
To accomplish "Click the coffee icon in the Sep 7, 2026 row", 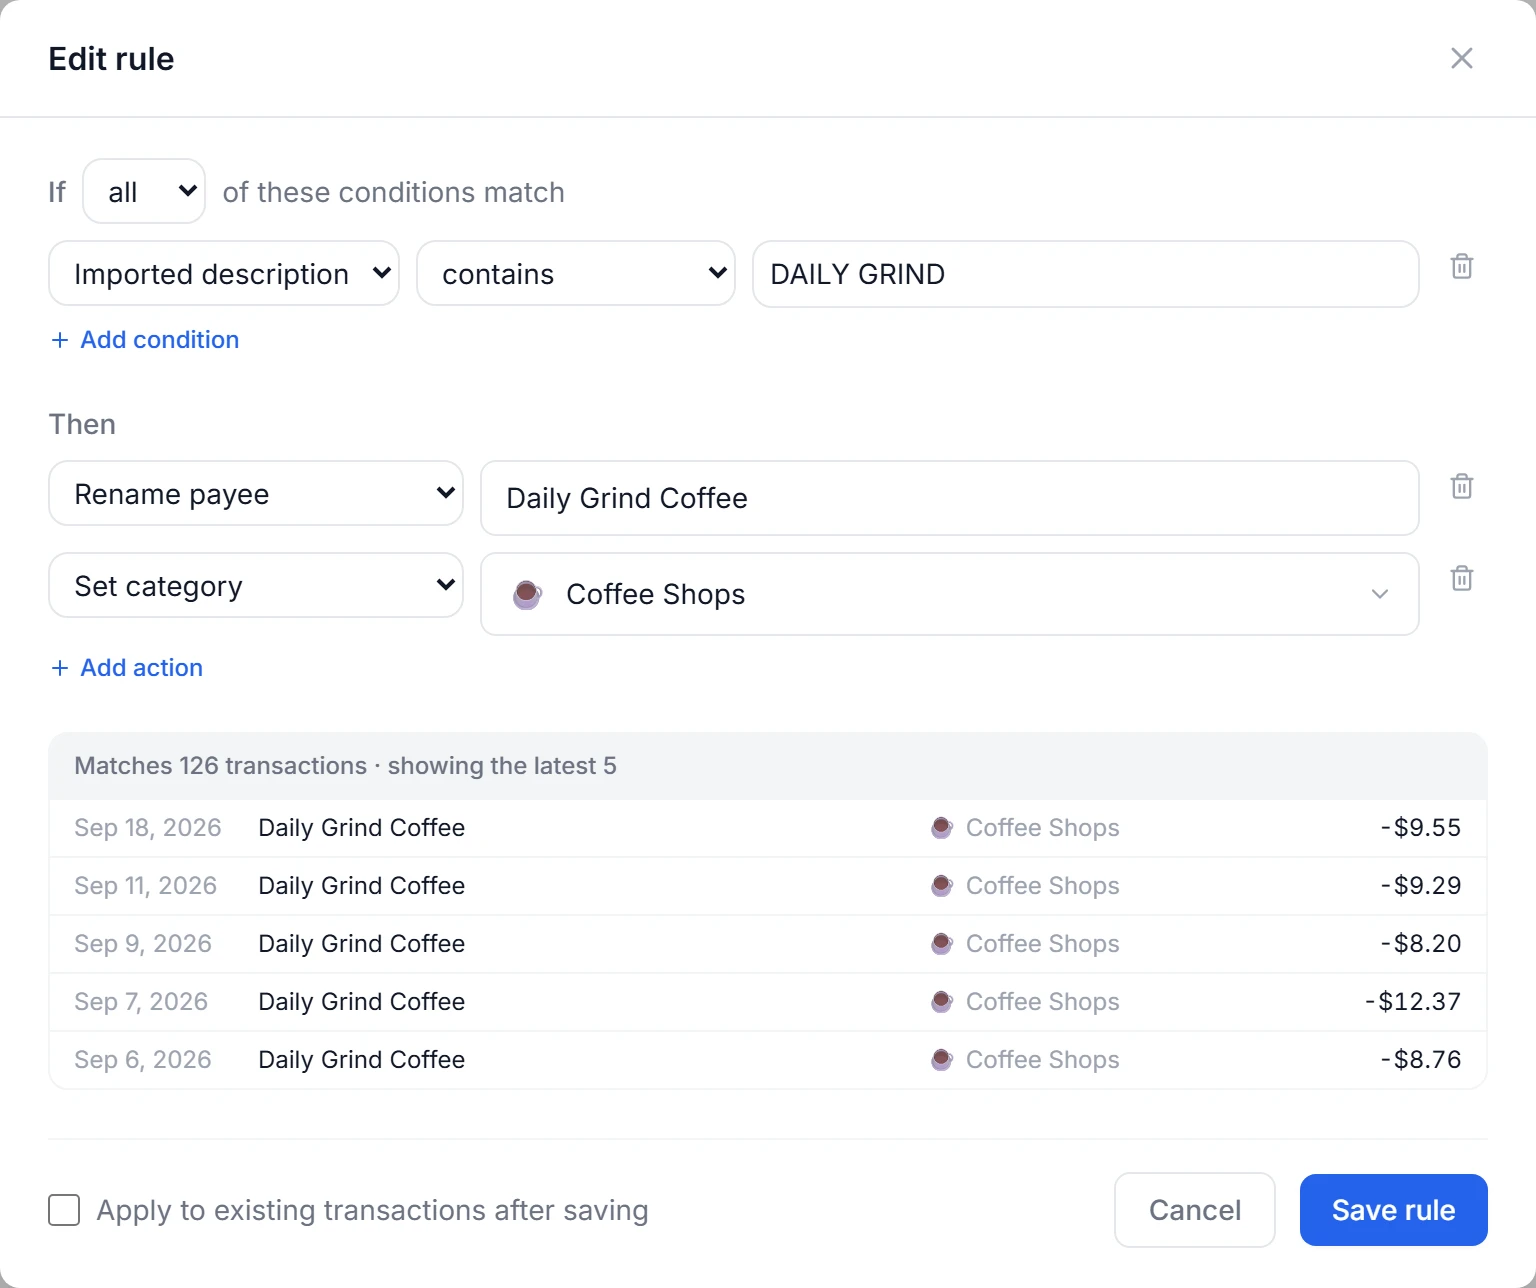I will click(x=941, y=1002).
